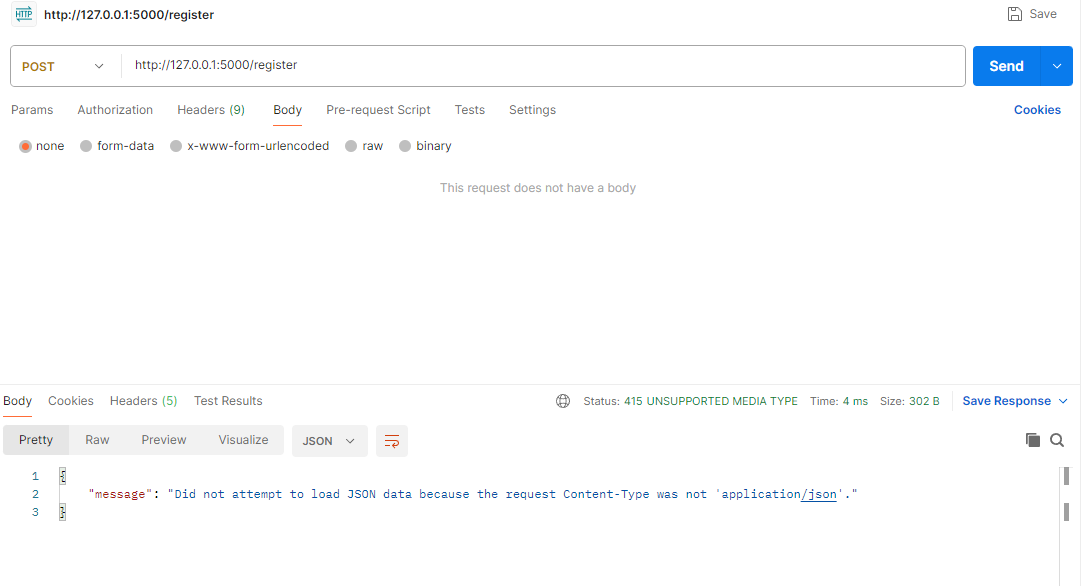1084x586 pixels.
Task: Click the Send button
Action: [x=1006, y=66]
